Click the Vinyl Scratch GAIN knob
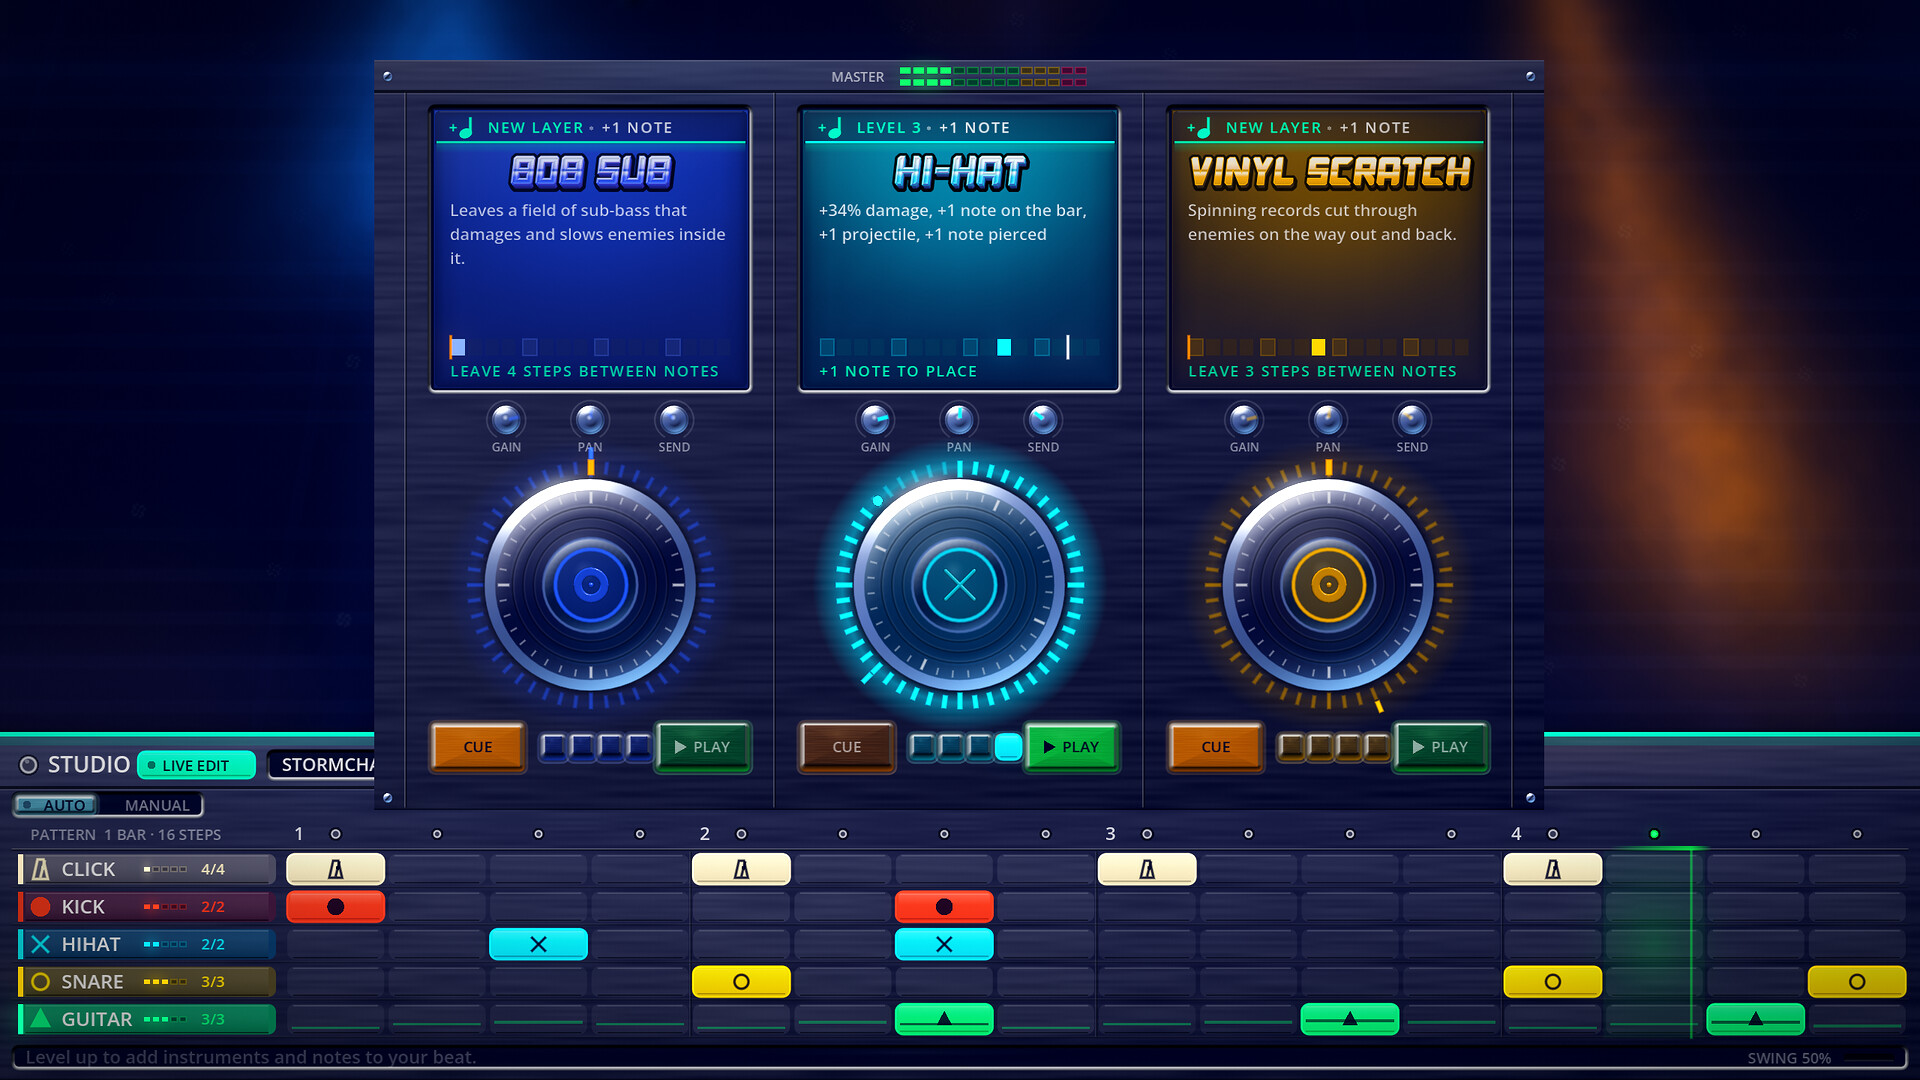1920x1080 pixels. coord(1244,420)
